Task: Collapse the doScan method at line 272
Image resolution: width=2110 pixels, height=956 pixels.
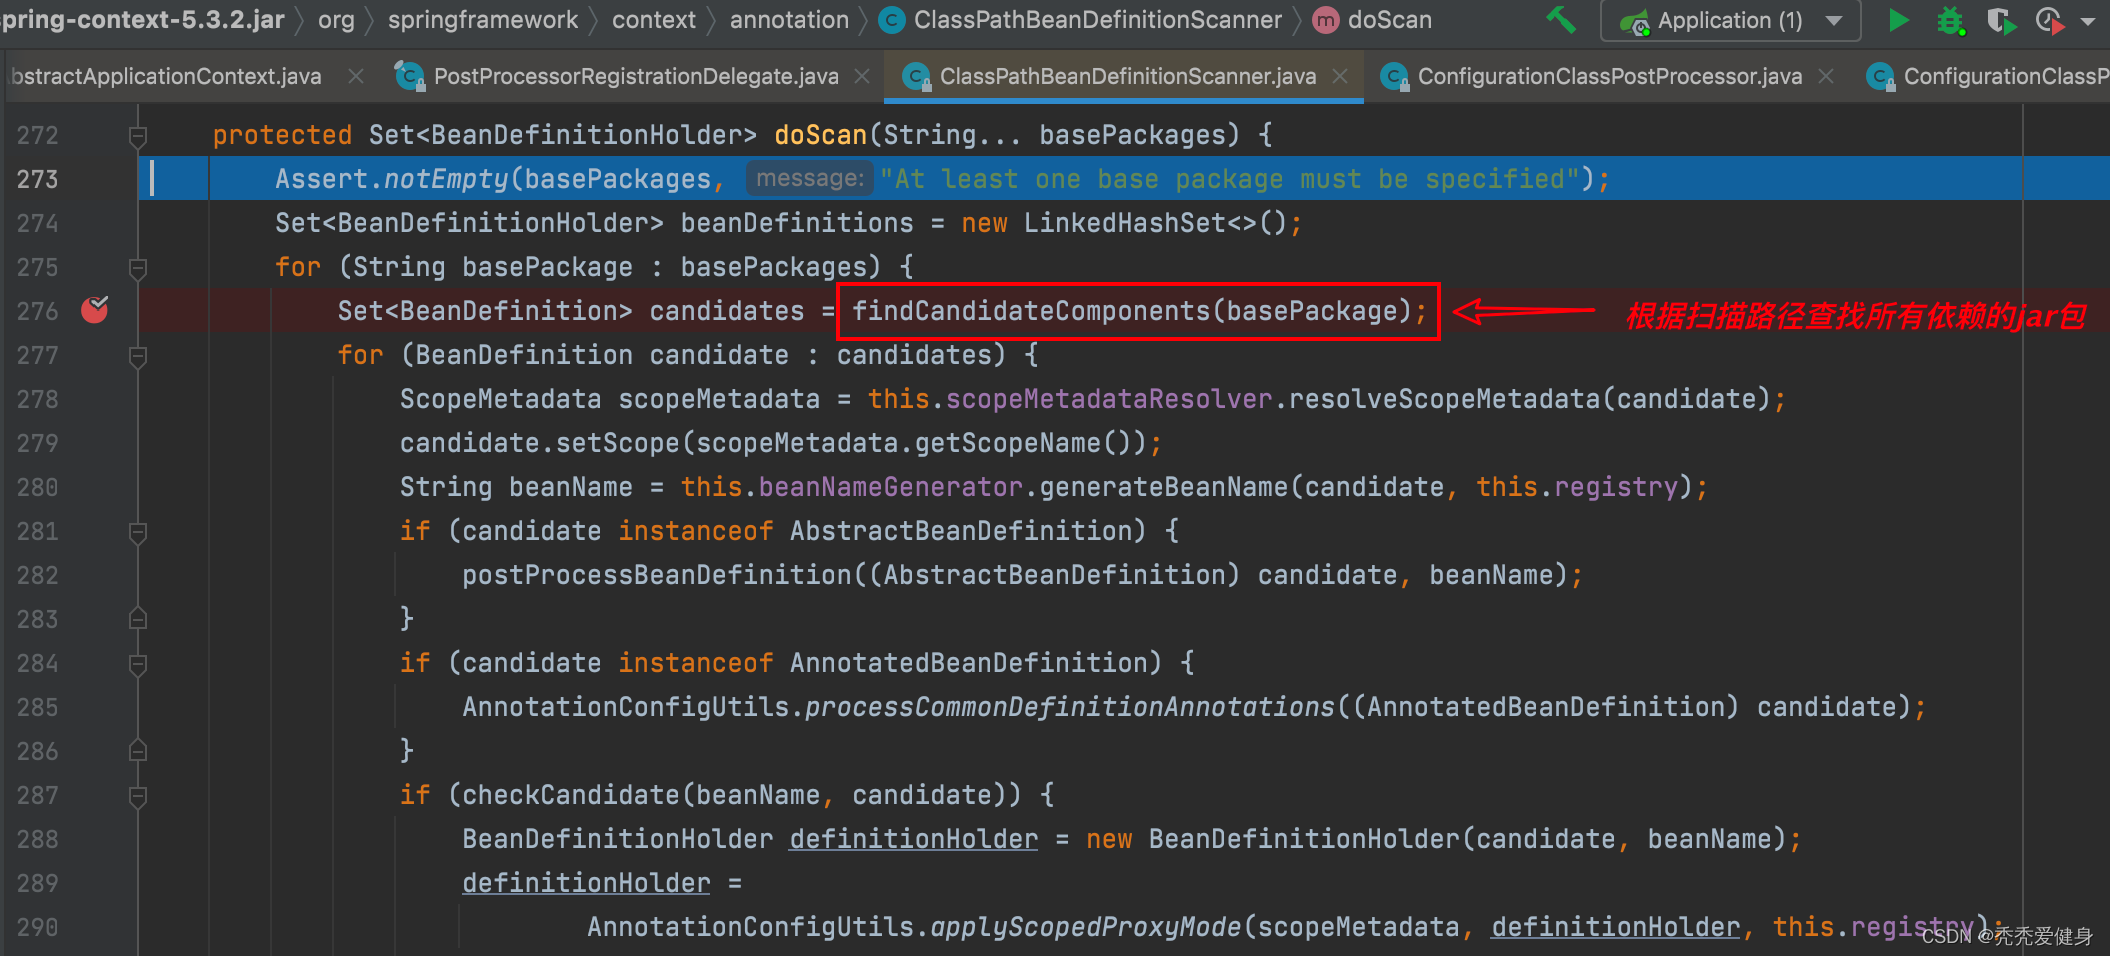Action: click(138, 136)
